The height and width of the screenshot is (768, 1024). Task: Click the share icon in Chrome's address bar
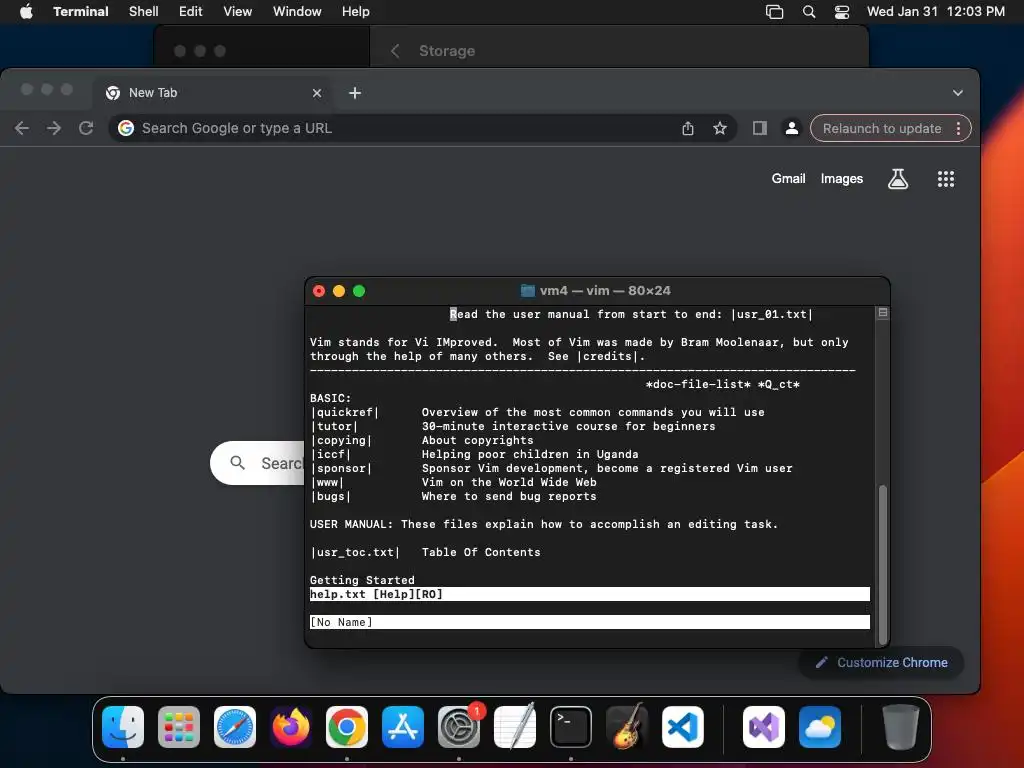[688, 128]
